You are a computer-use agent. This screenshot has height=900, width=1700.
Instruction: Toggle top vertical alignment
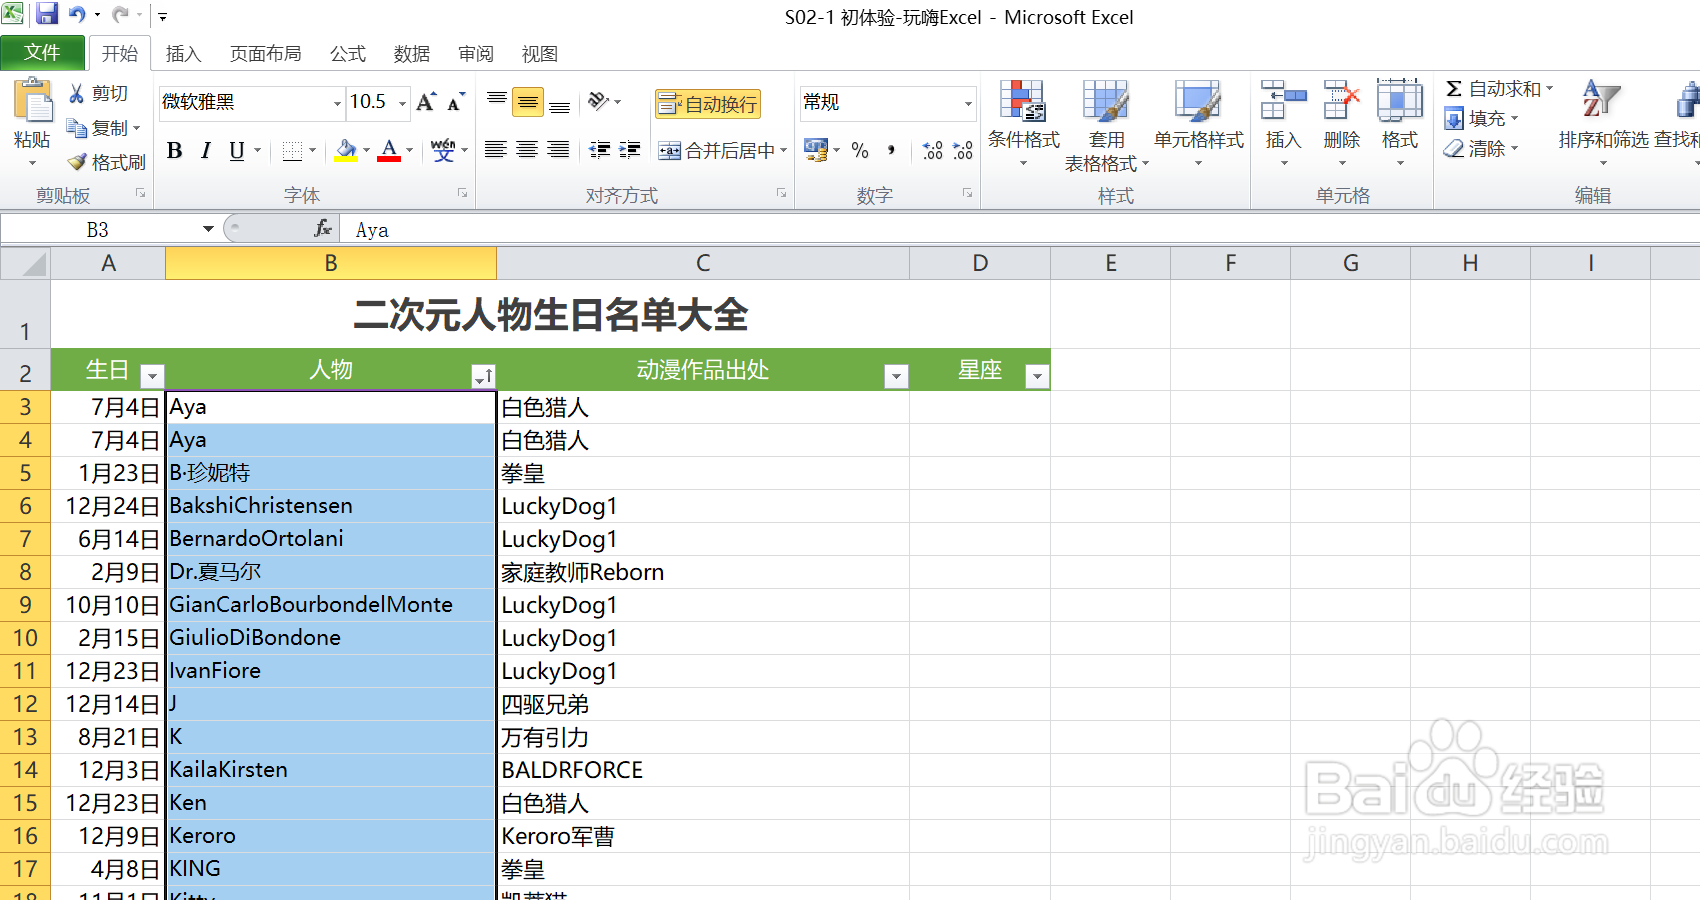[x=497, y=101]
